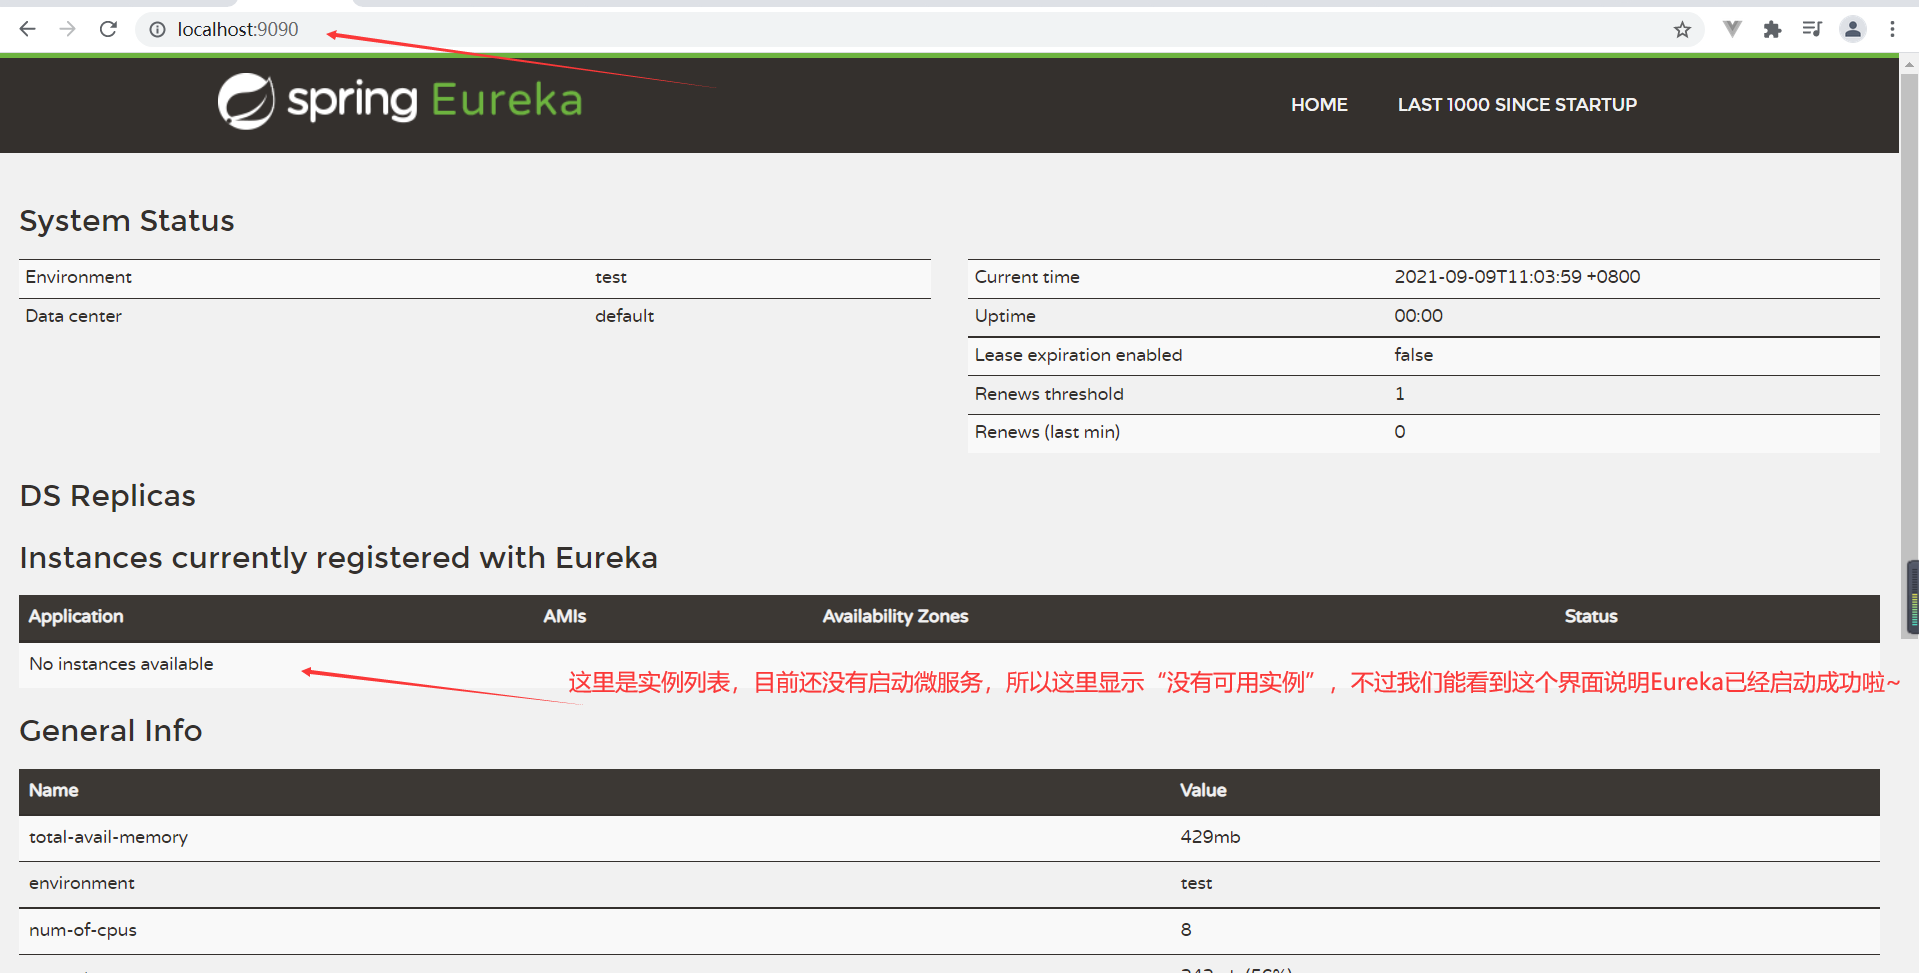
Task: Open the HOME nav item
Action: pyautogui.click(x=1319, y=105)
